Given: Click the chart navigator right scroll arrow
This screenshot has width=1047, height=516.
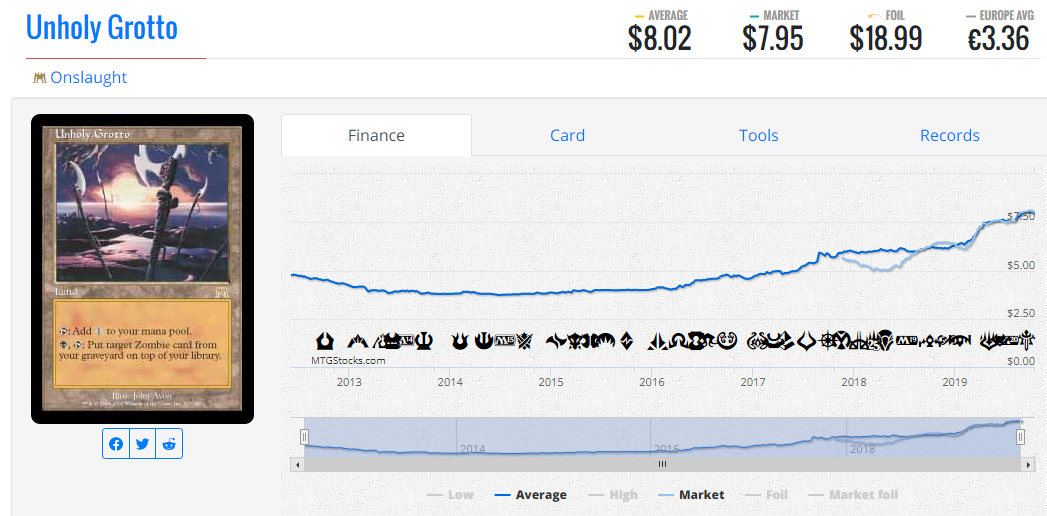Looking at the screenshot, I should point(1030,464).
